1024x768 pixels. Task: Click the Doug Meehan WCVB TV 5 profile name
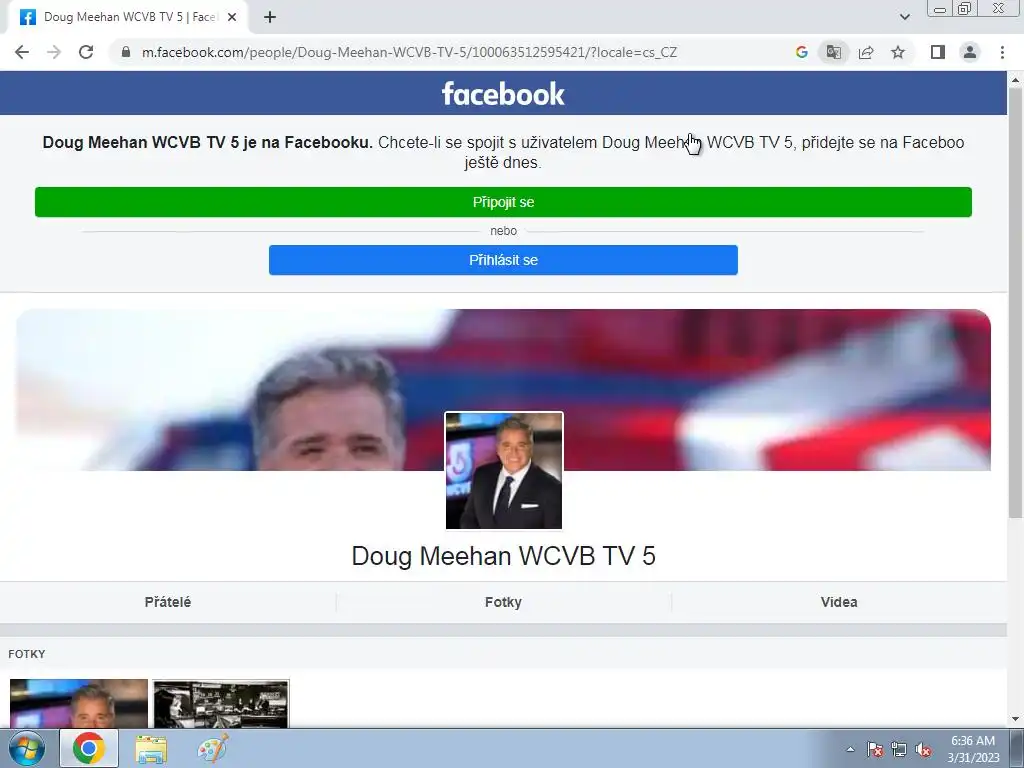click(x=503, y=556)
